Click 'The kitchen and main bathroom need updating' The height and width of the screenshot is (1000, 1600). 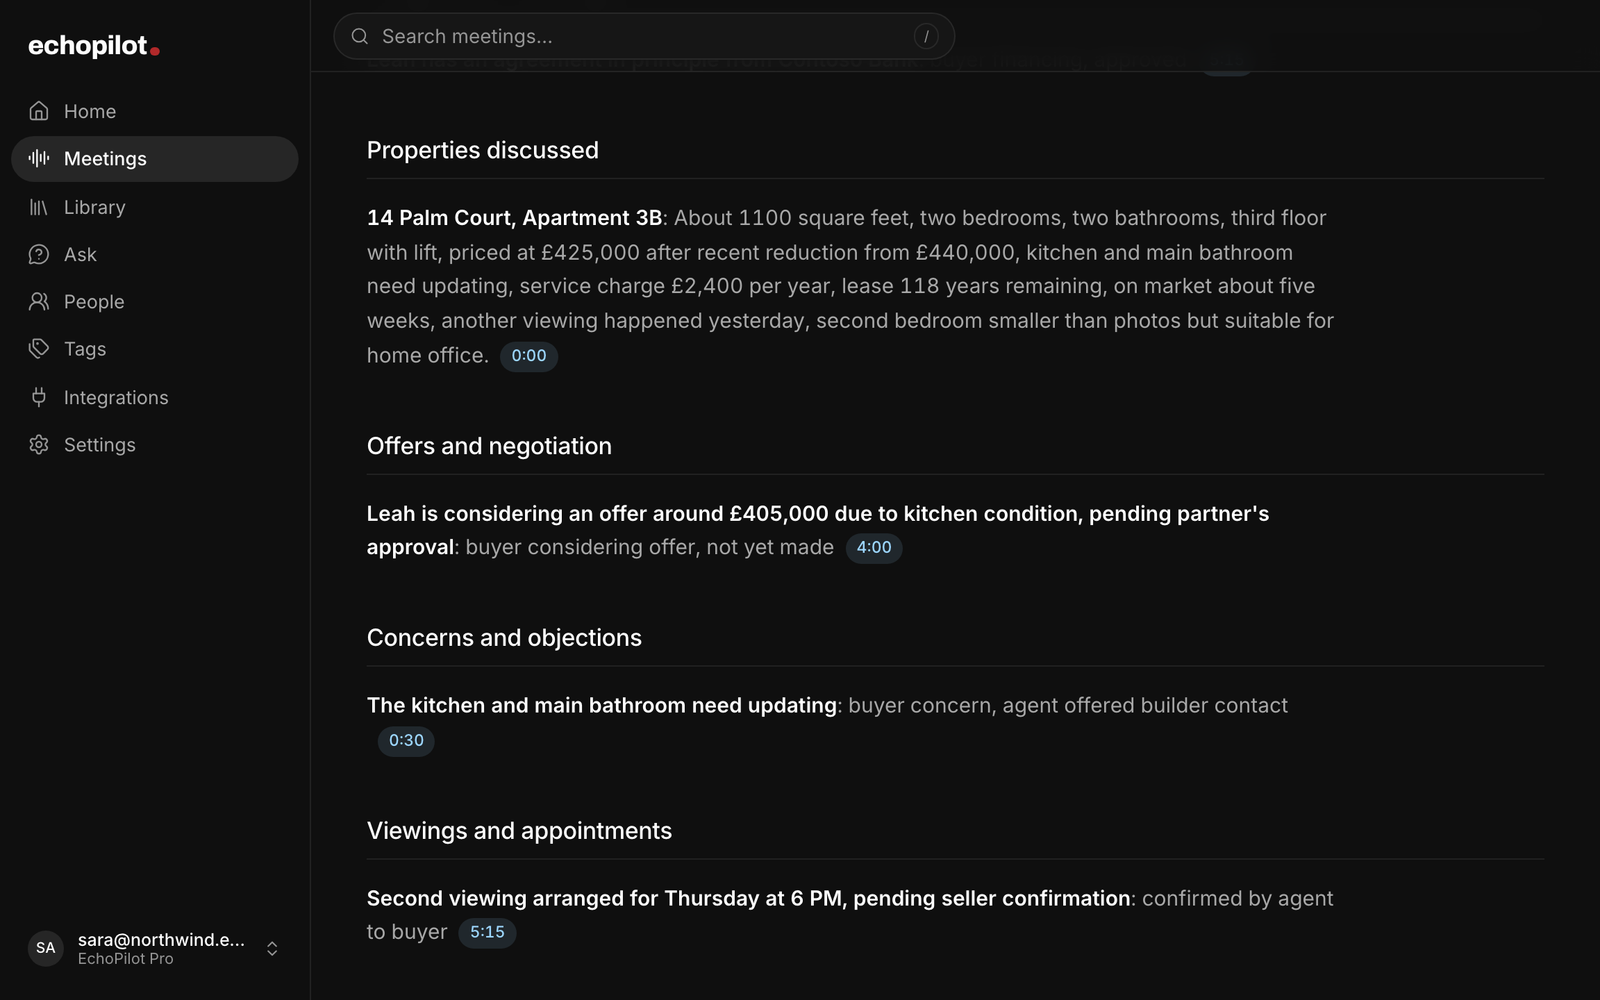click(602, 705)
